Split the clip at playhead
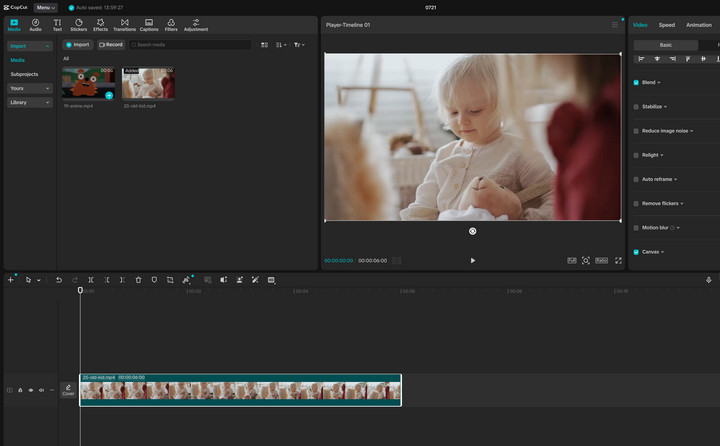720x446 pixels. pyautogui.click(x=91, y=280)
